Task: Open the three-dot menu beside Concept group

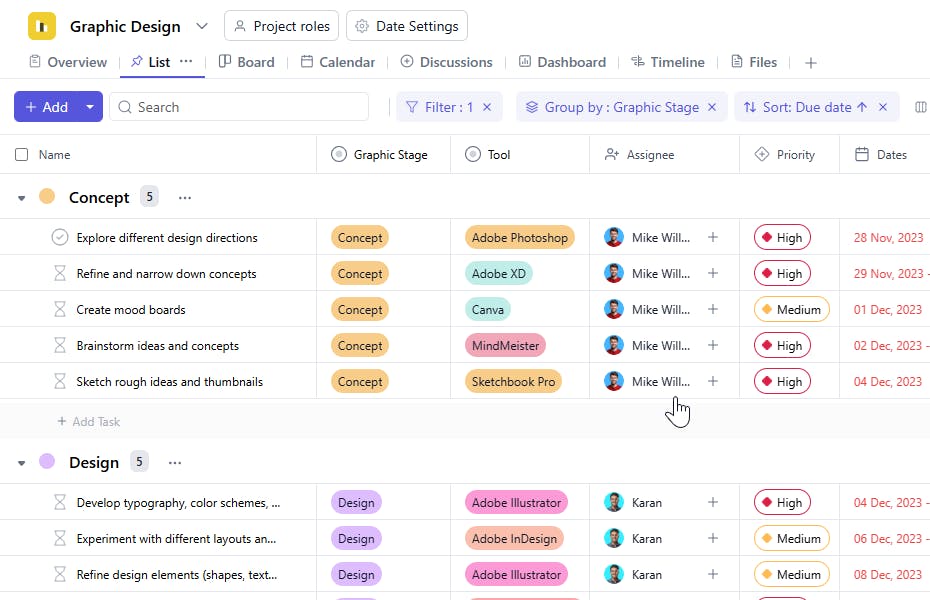Action: (x=184, y=198)
